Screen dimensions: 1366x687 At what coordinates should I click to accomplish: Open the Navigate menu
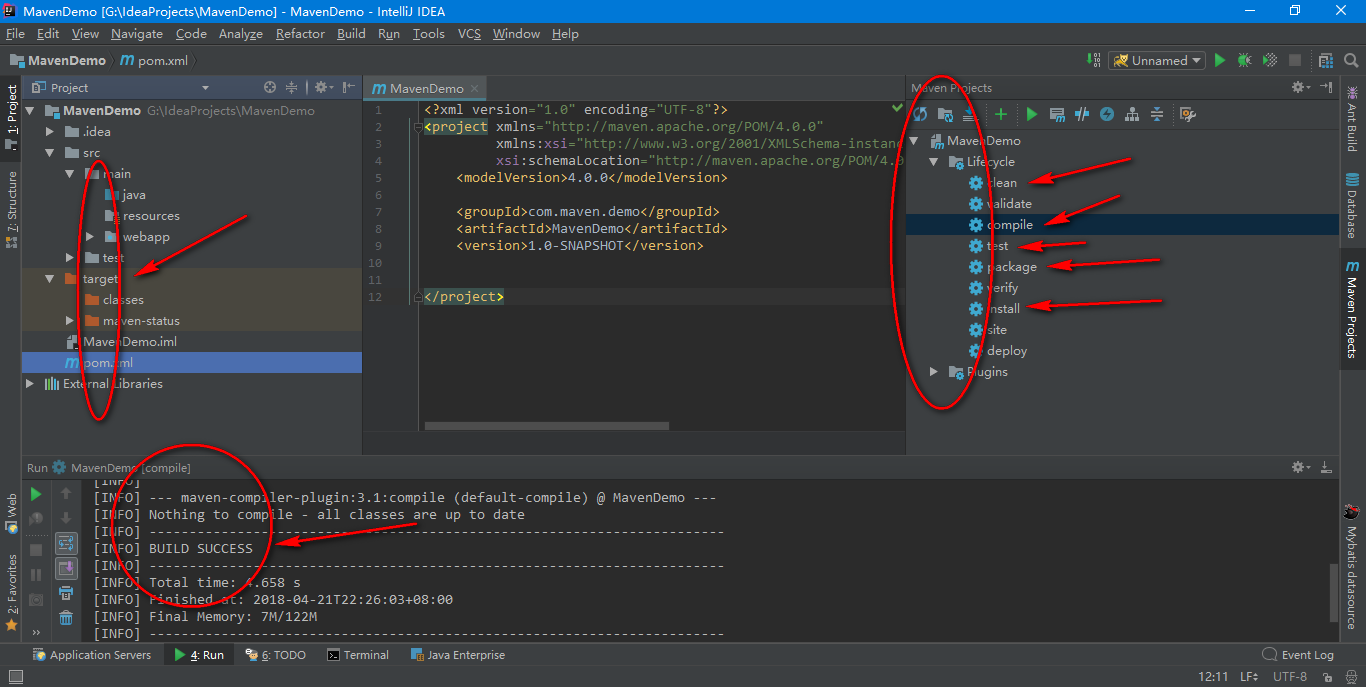137,34
